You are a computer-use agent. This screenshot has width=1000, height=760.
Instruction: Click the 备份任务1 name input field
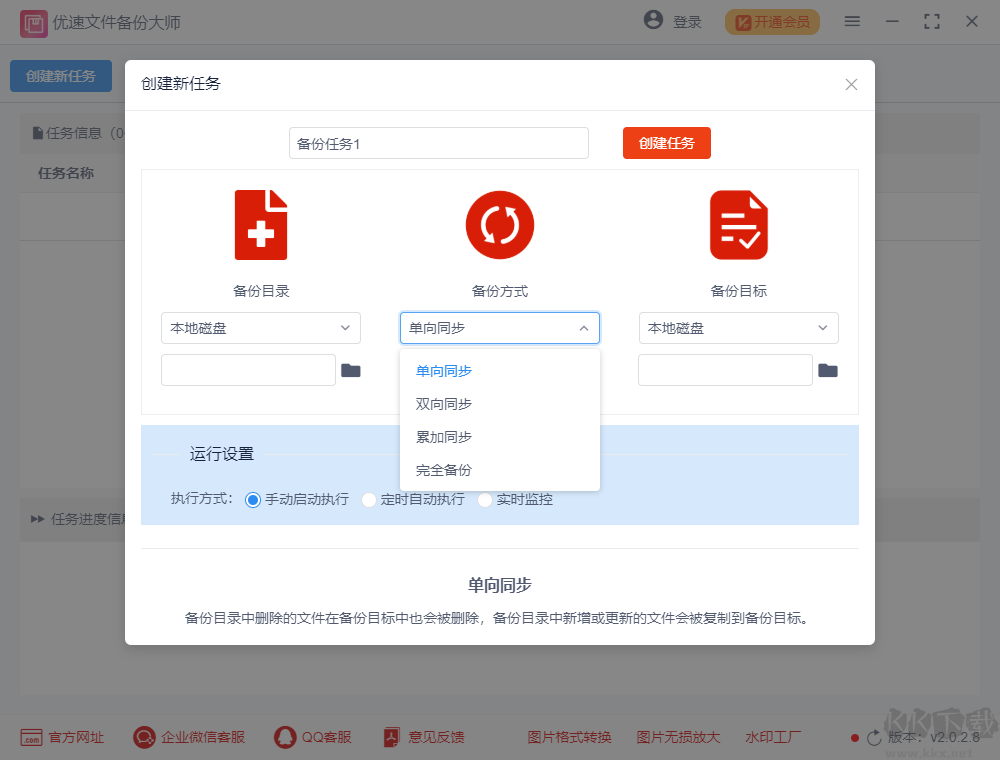point(438,143)
